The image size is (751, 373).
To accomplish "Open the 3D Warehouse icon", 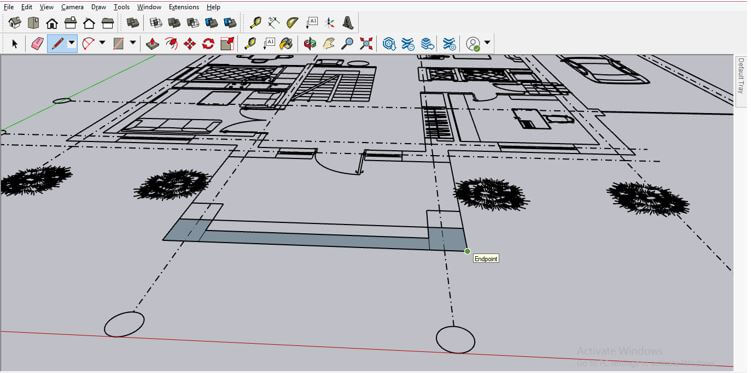I will pos(389,44).
